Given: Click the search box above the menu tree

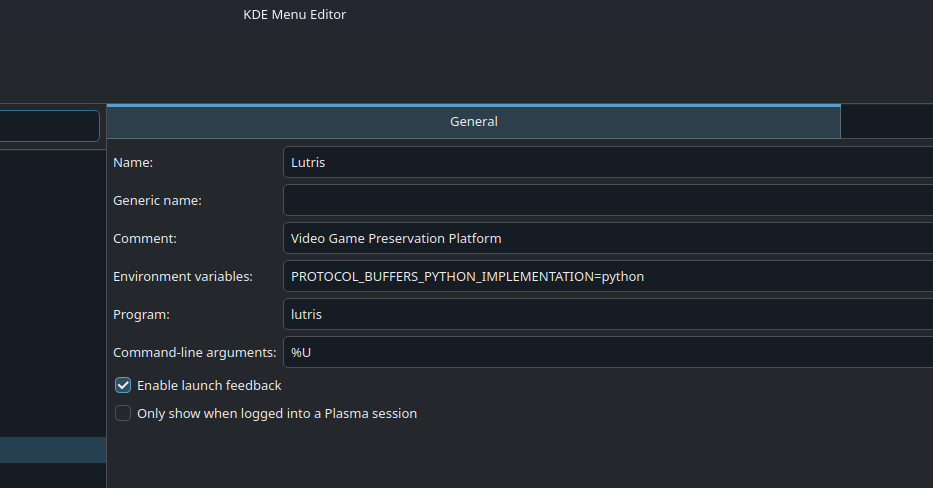Looking at the screenshot, I should click(50, 126).
